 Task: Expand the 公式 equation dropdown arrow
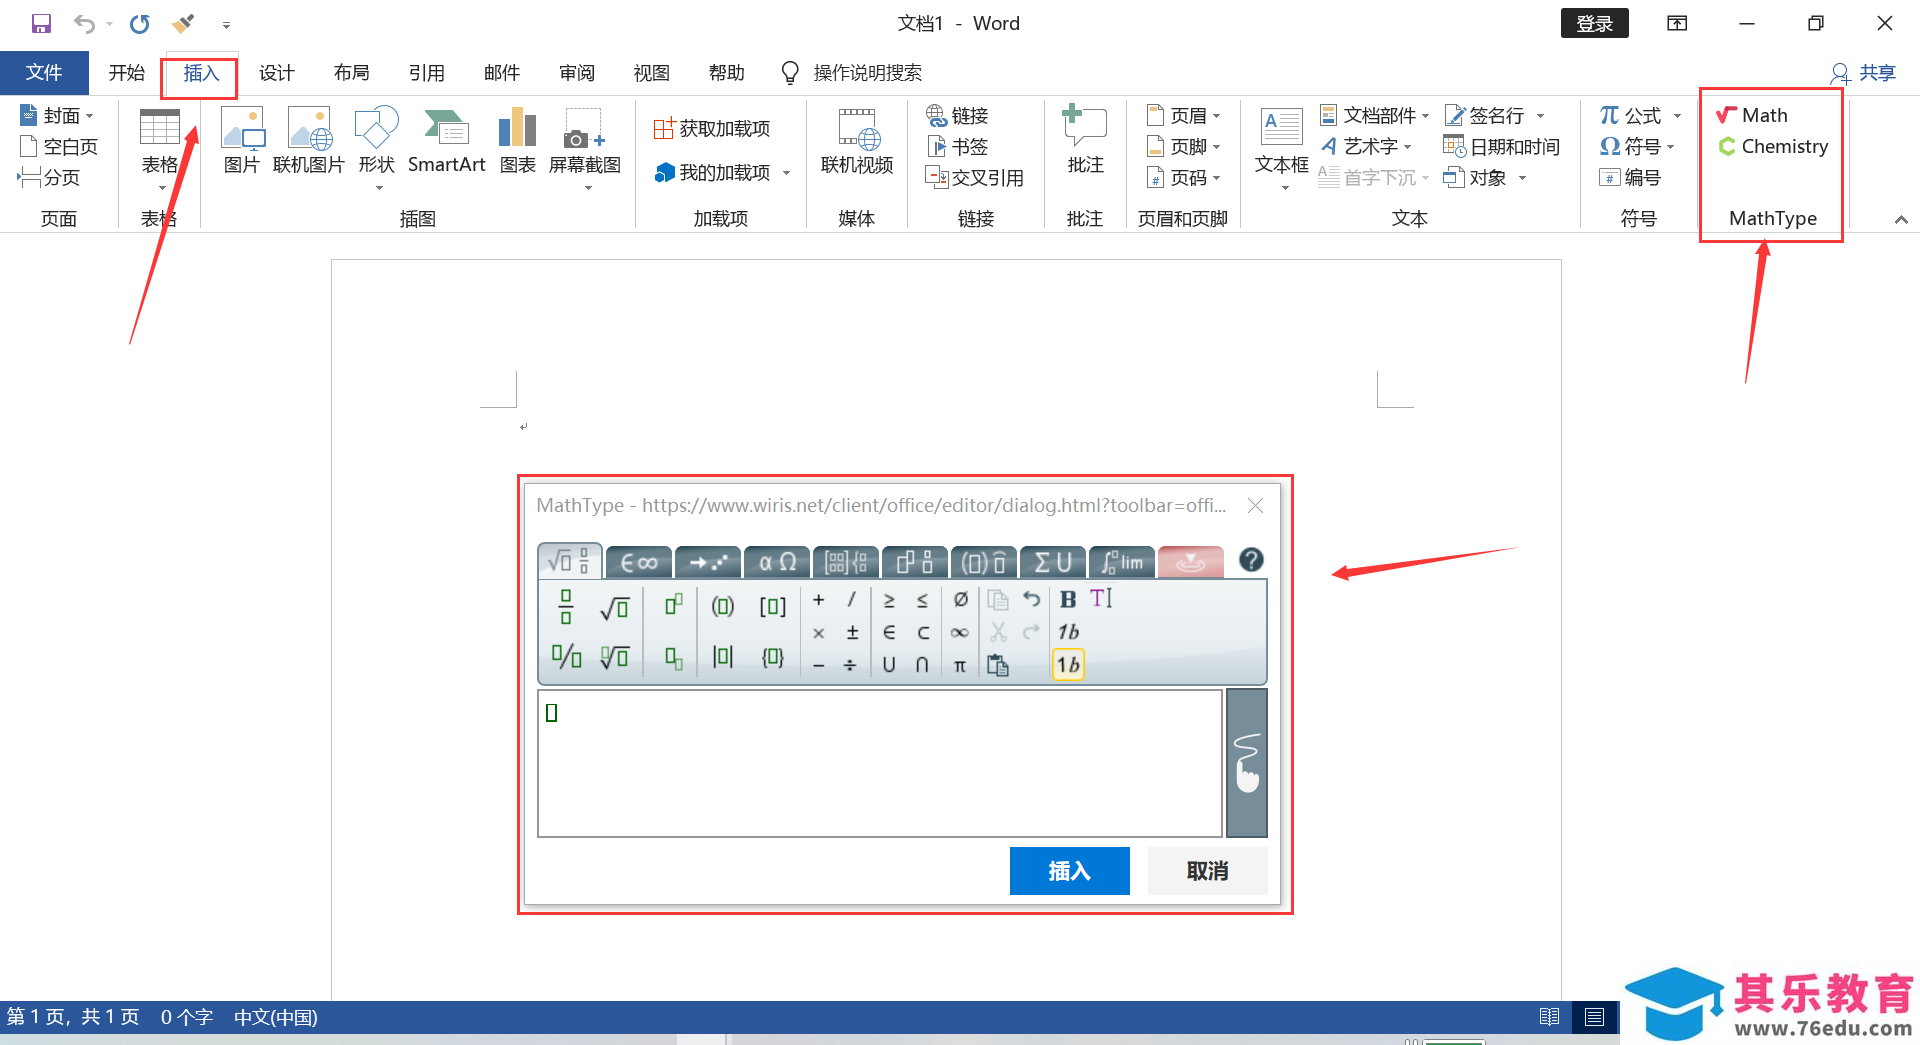tap(1677, 116)
